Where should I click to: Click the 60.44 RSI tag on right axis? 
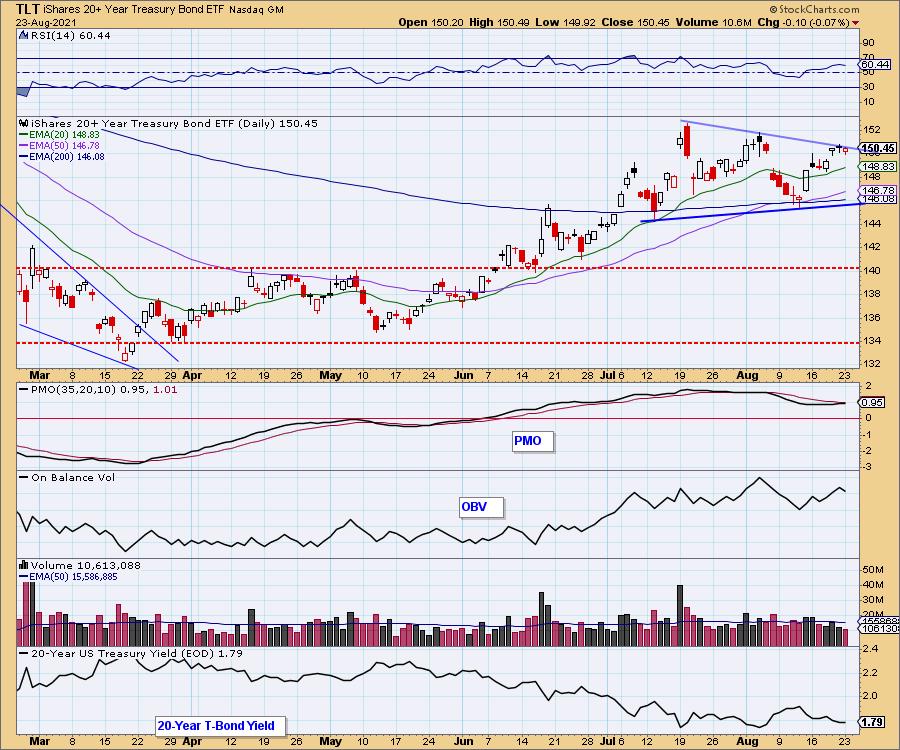pos(875,65)
